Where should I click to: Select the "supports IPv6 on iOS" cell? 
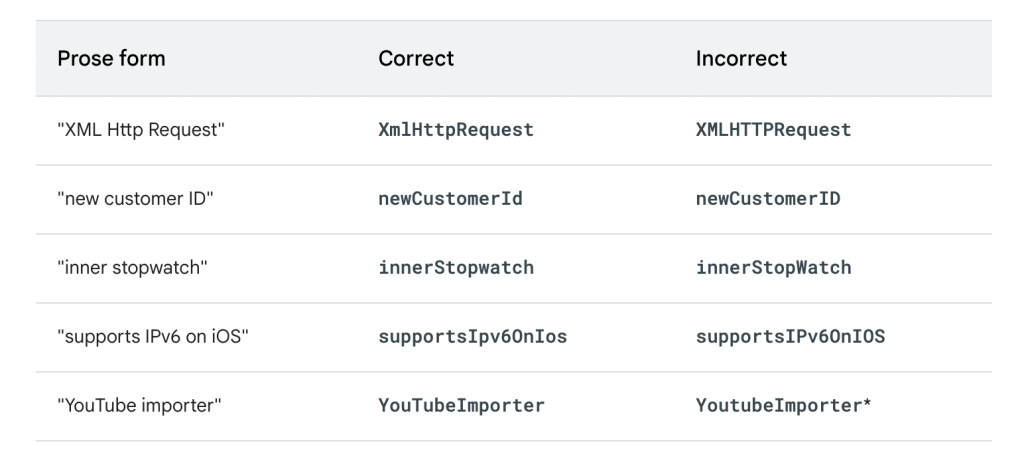pyautogui.click(x=152, y=337)
